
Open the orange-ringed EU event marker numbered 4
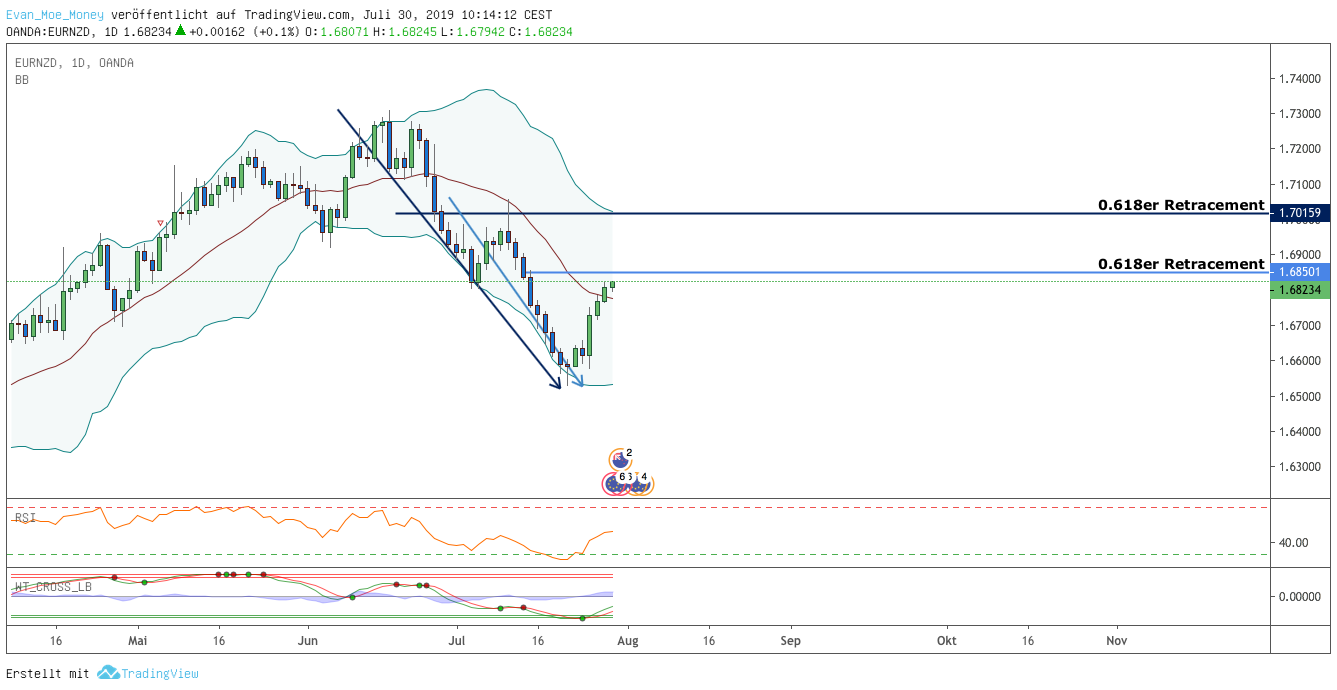641,484
